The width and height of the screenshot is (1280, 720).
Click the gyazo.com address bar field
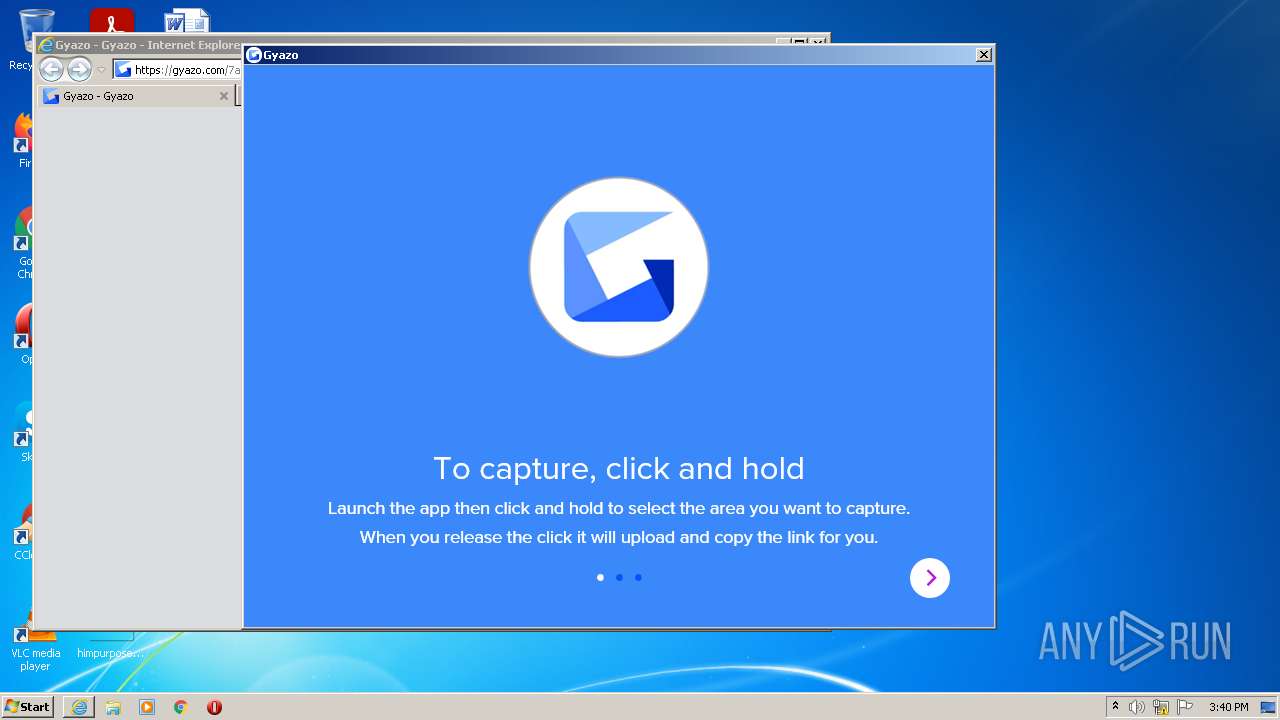tap(177, 70)
